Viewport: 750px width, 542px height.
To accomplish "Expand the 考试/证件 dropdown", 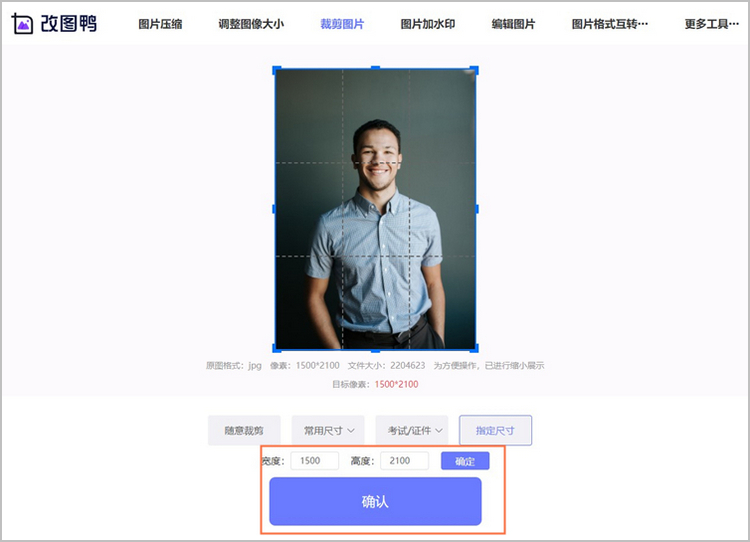I will [x=412, y=431].
